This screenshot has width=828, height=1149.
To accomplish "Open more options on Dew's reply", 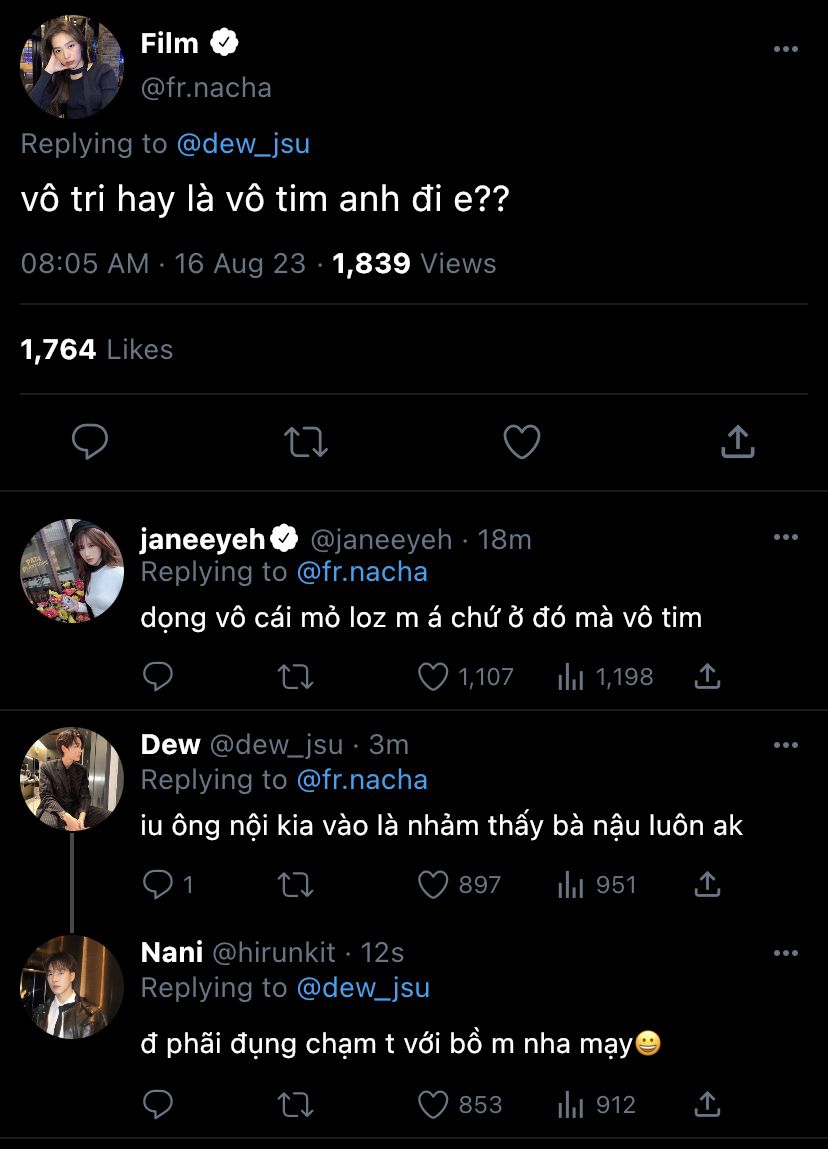I will tap(786, 745).
